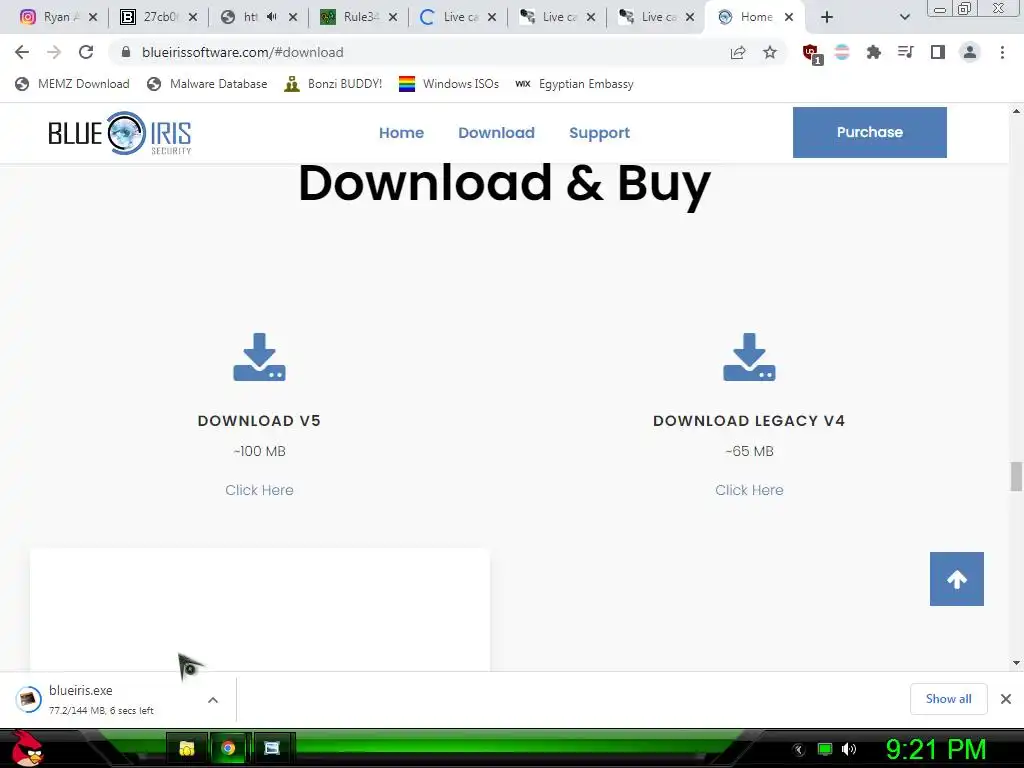Click Show all downloads button
This screenshot has height=768, width=1024.
(948, 699)
